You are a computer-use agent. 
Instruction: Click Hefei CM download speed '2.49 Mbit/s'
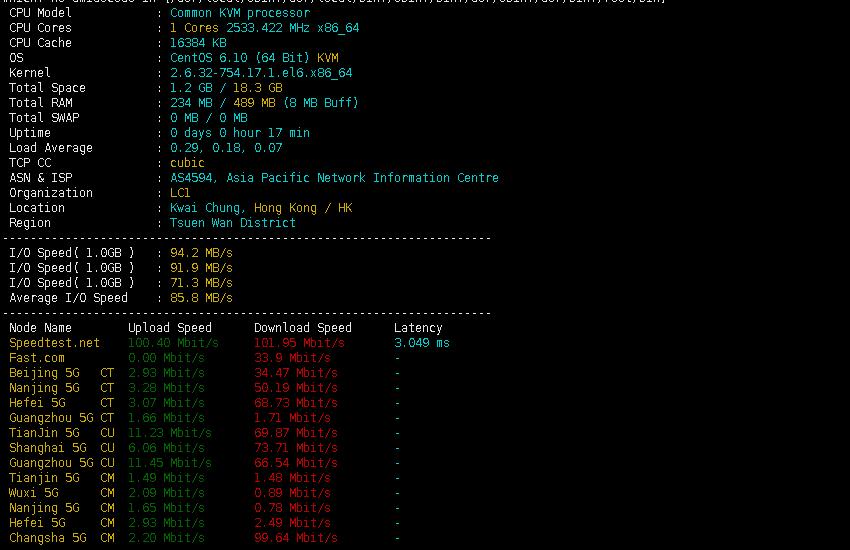[293, 523]
